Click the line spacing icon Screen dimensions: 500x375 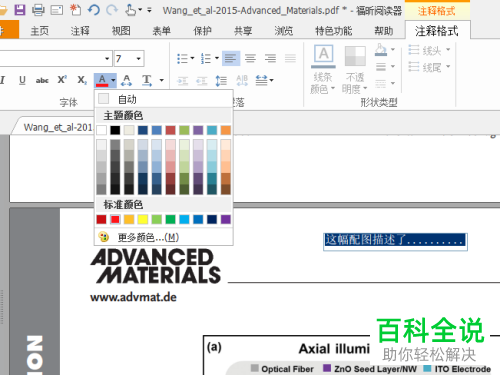(221, 80)
